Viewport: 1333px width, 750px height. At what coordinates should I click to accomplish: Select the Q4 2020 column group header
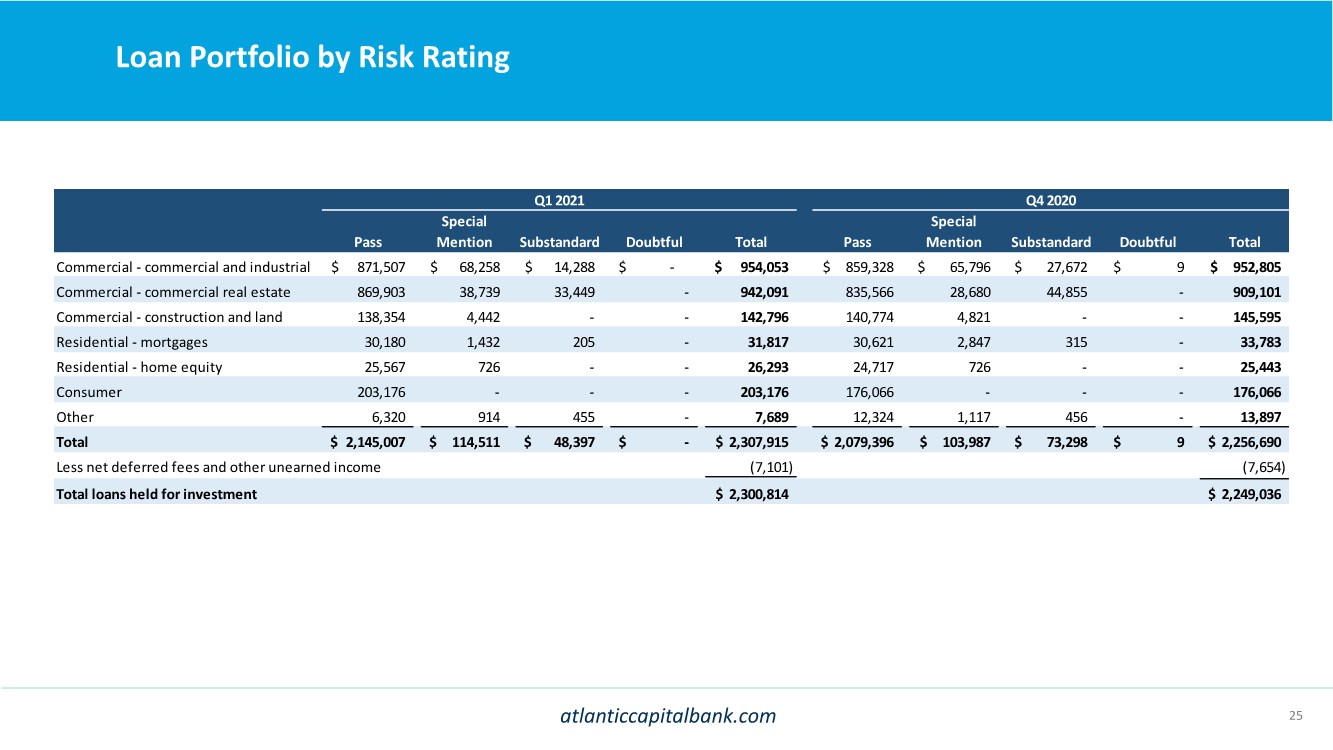pos(1050,200)
